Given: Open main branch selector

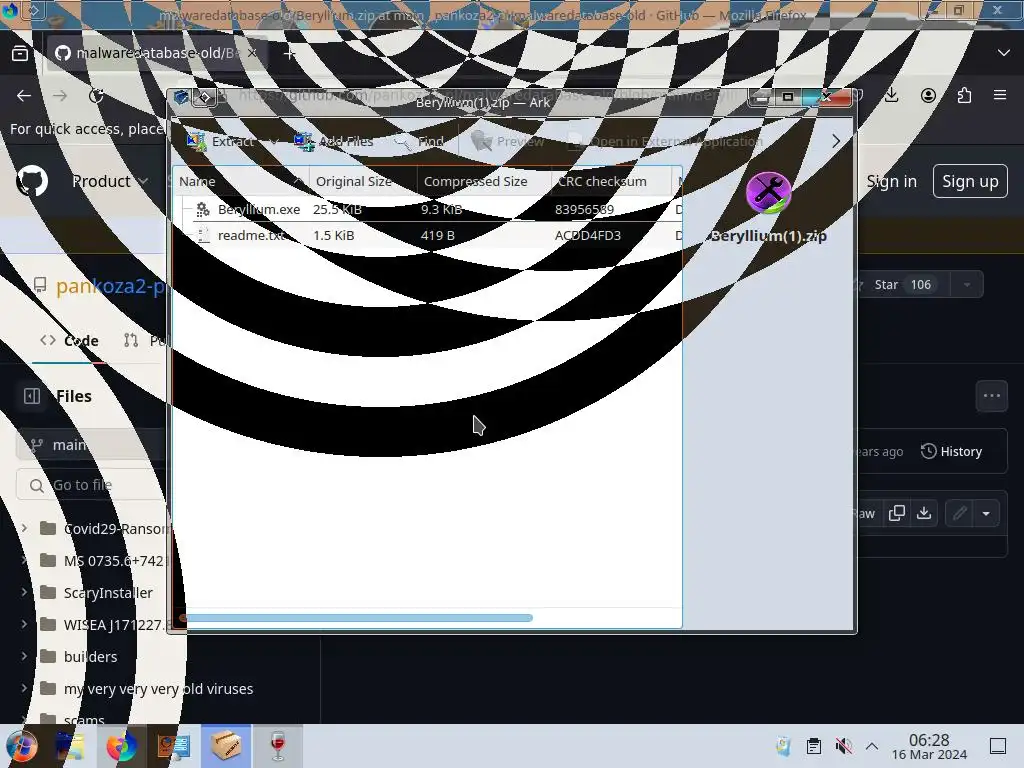Looking at the screenshot, I should tap(91, 445).
